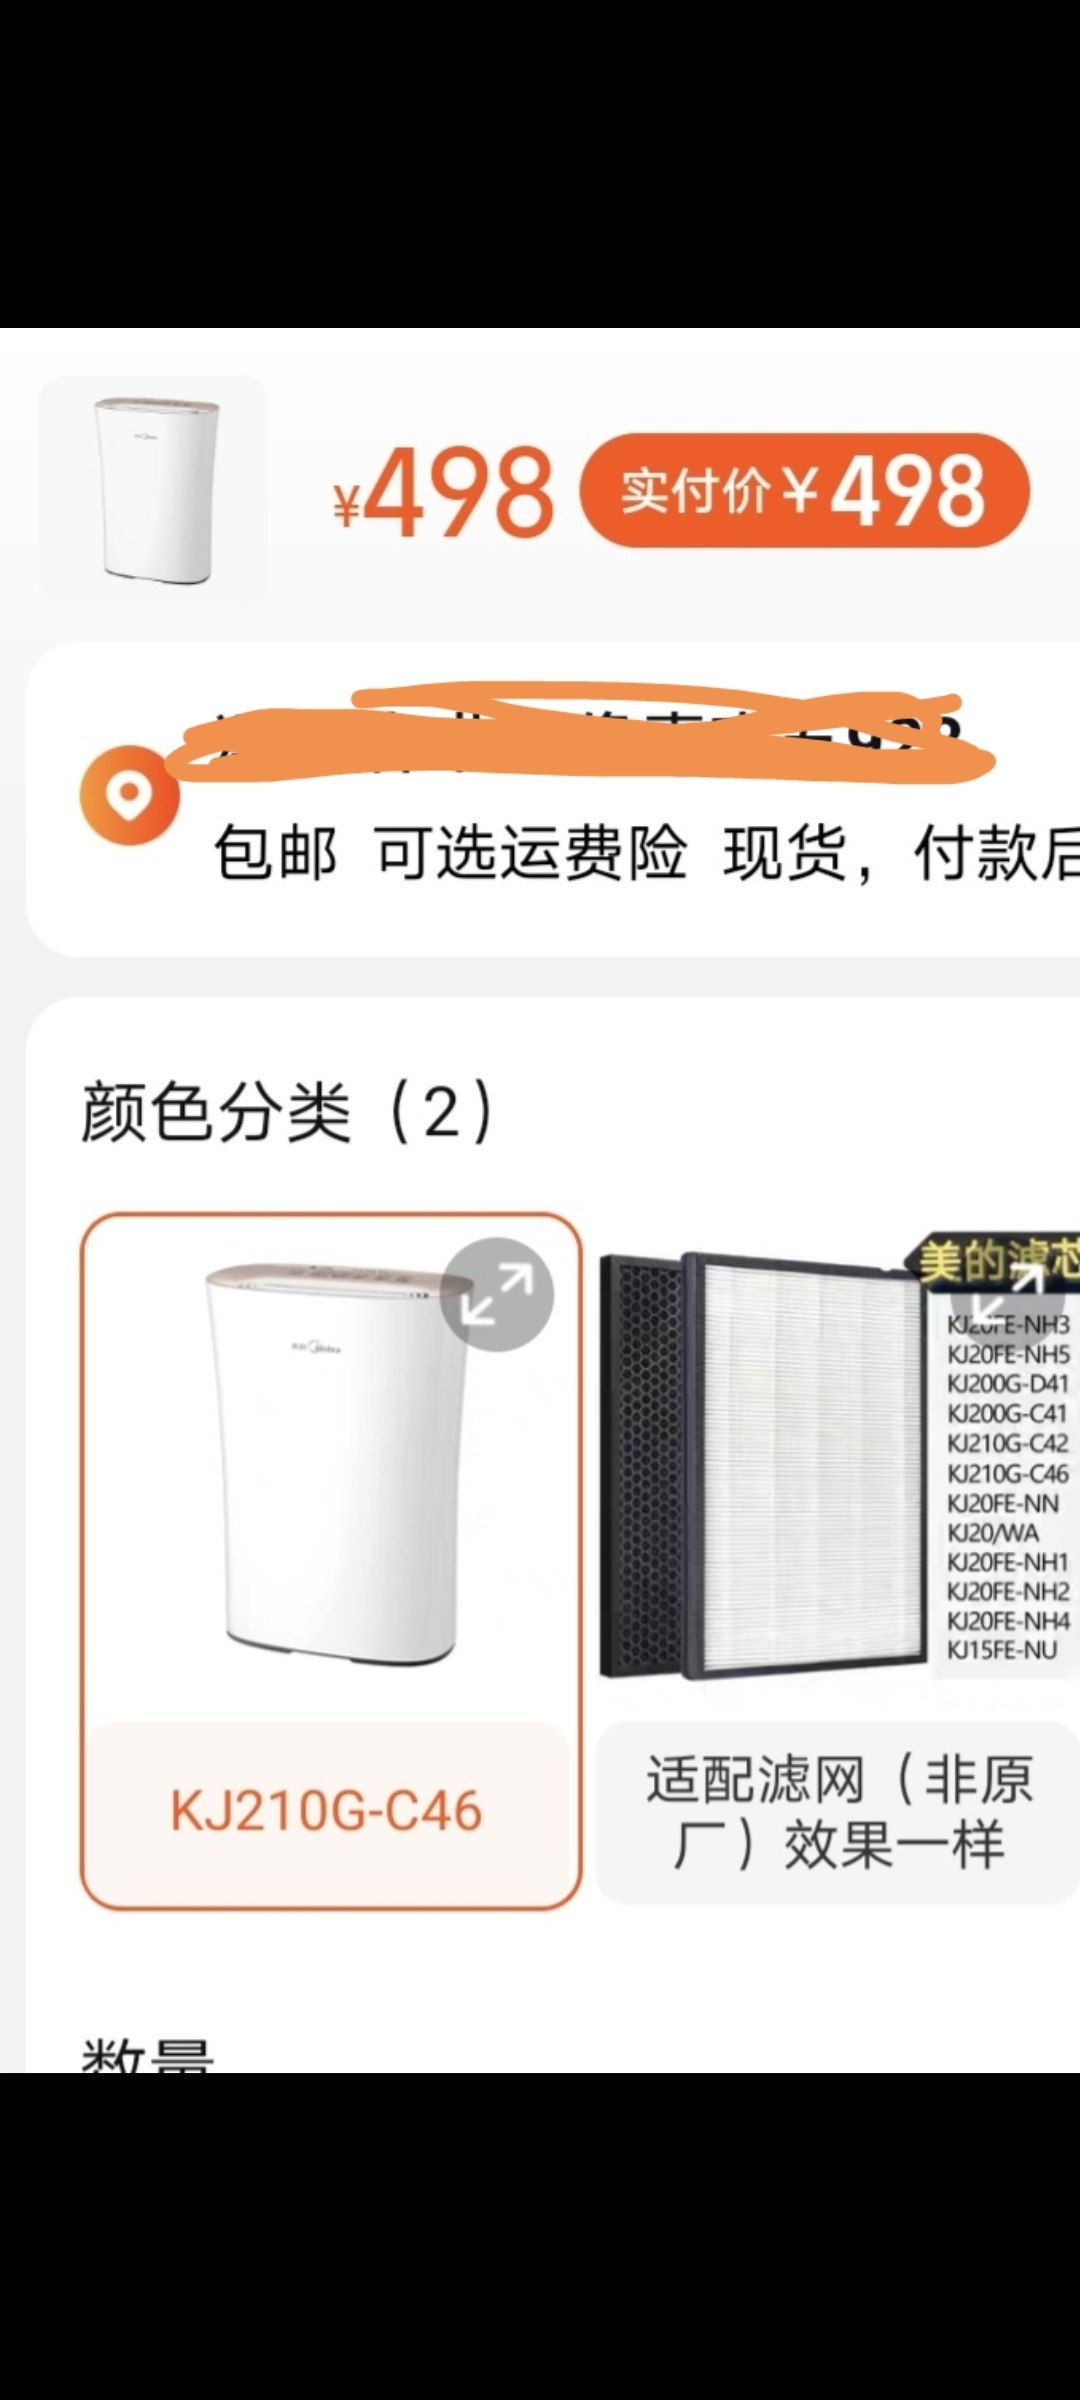The image size is (1080, 2400).
Task: Enlarge the KJ210G-C46 purifier image
Action: coord(497,1294)
